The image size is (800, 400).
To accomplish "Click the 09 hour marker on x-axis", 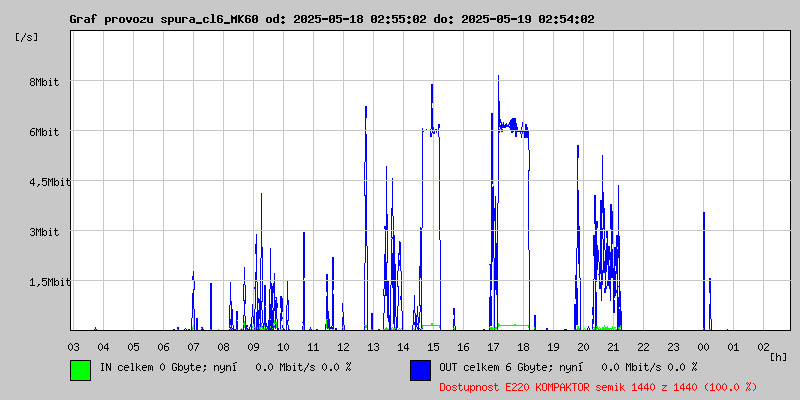I will [253, 346].
